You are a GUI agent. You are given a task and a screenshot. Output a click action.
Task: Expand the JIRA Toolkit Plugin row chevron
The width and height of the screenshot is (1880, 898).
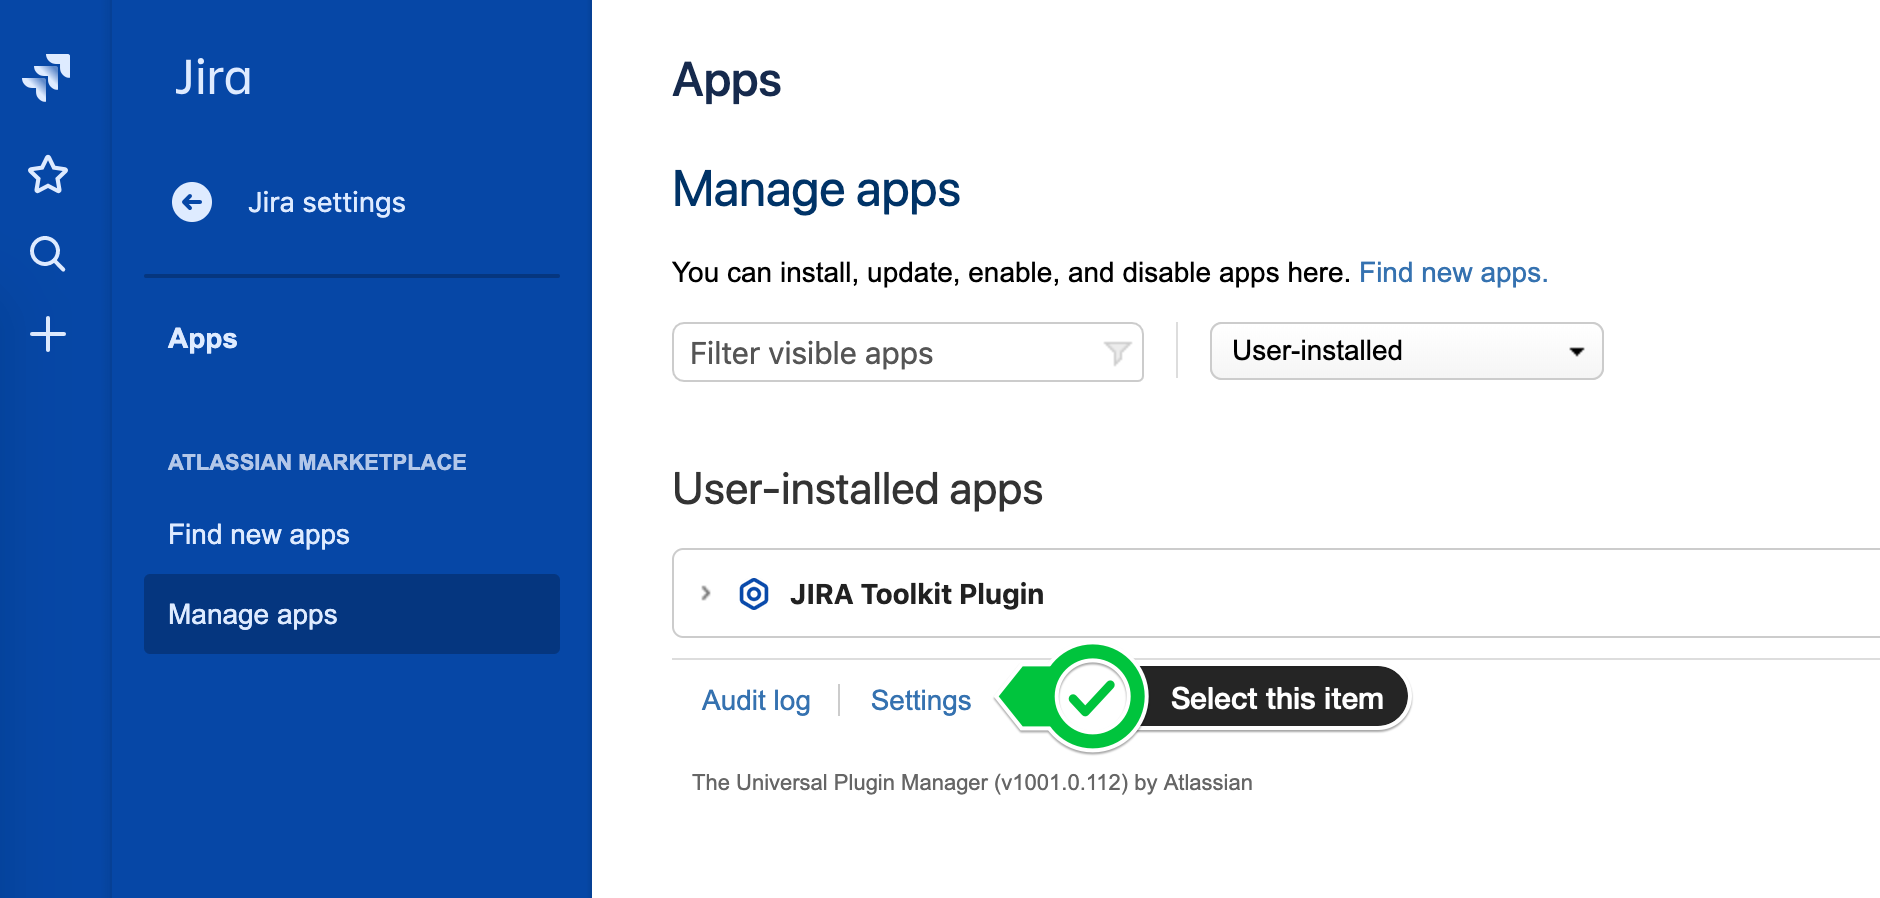coord(706,593)
